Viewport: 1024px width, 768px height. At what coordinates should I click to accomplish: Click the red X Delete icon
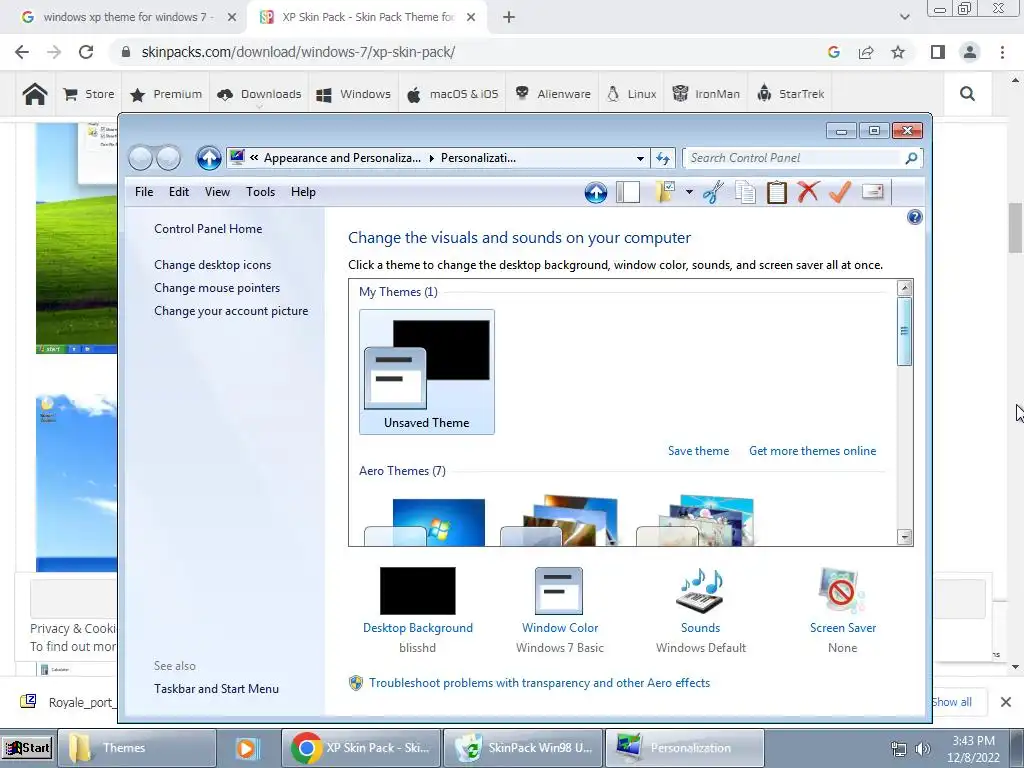point(808,192)
